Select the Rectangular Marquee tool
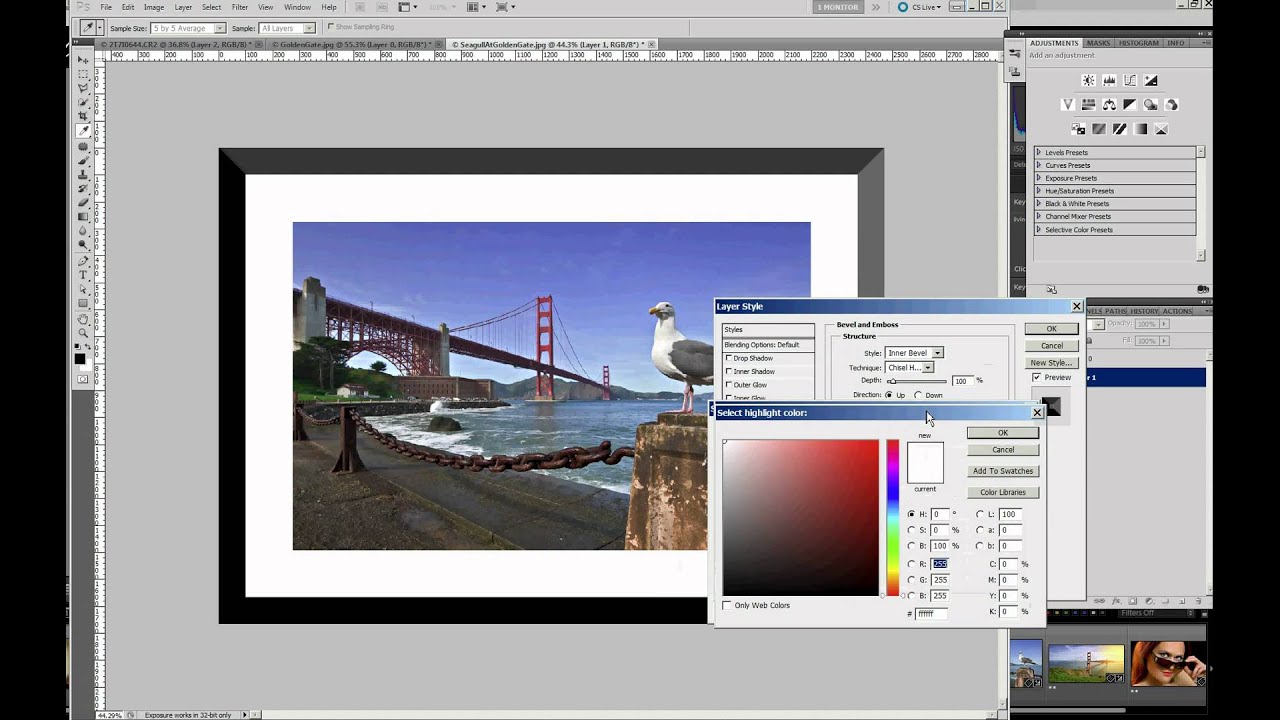Screen dimensions: 1280x720 click(x=84, y=74)
